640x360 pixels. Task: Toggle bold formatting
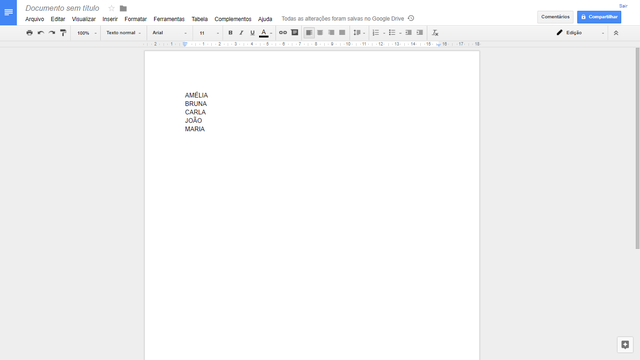(230, 33)
